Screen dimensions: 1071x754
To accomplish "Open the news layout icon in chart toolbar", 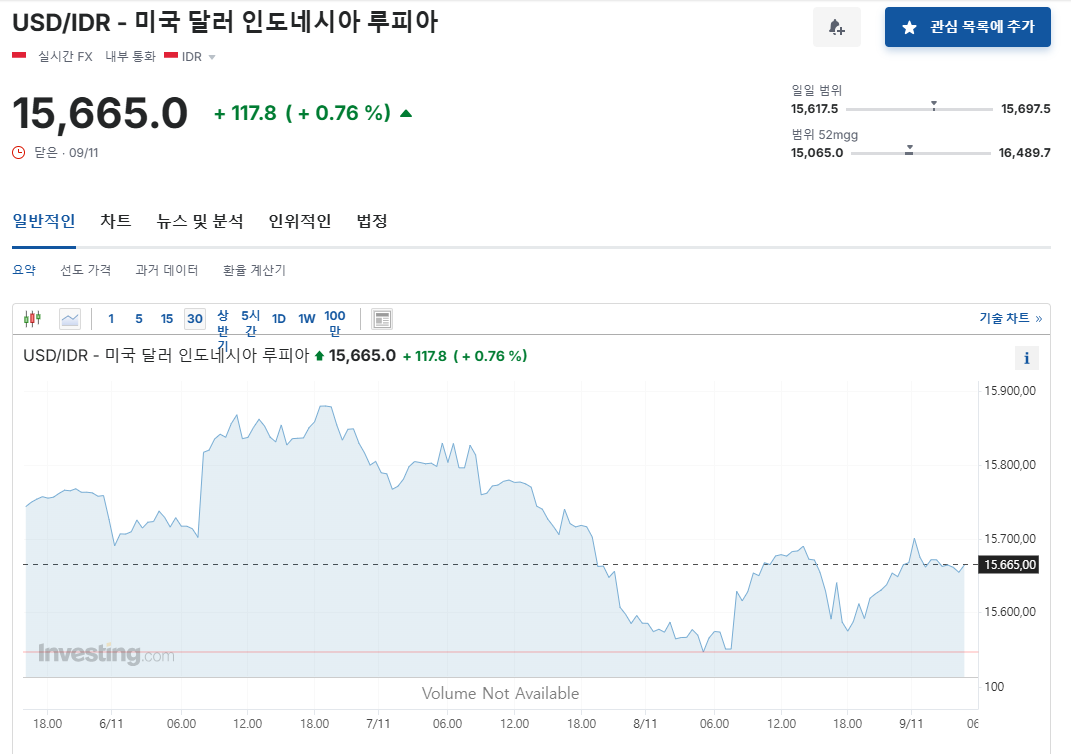I will [382, 319].
